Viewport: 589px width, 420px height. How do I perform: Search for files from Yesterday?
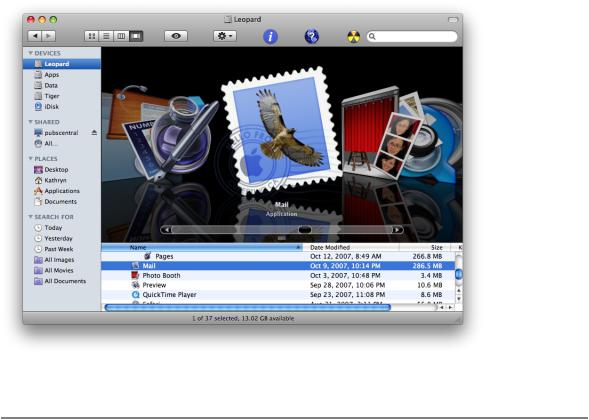tap(62, 239)
